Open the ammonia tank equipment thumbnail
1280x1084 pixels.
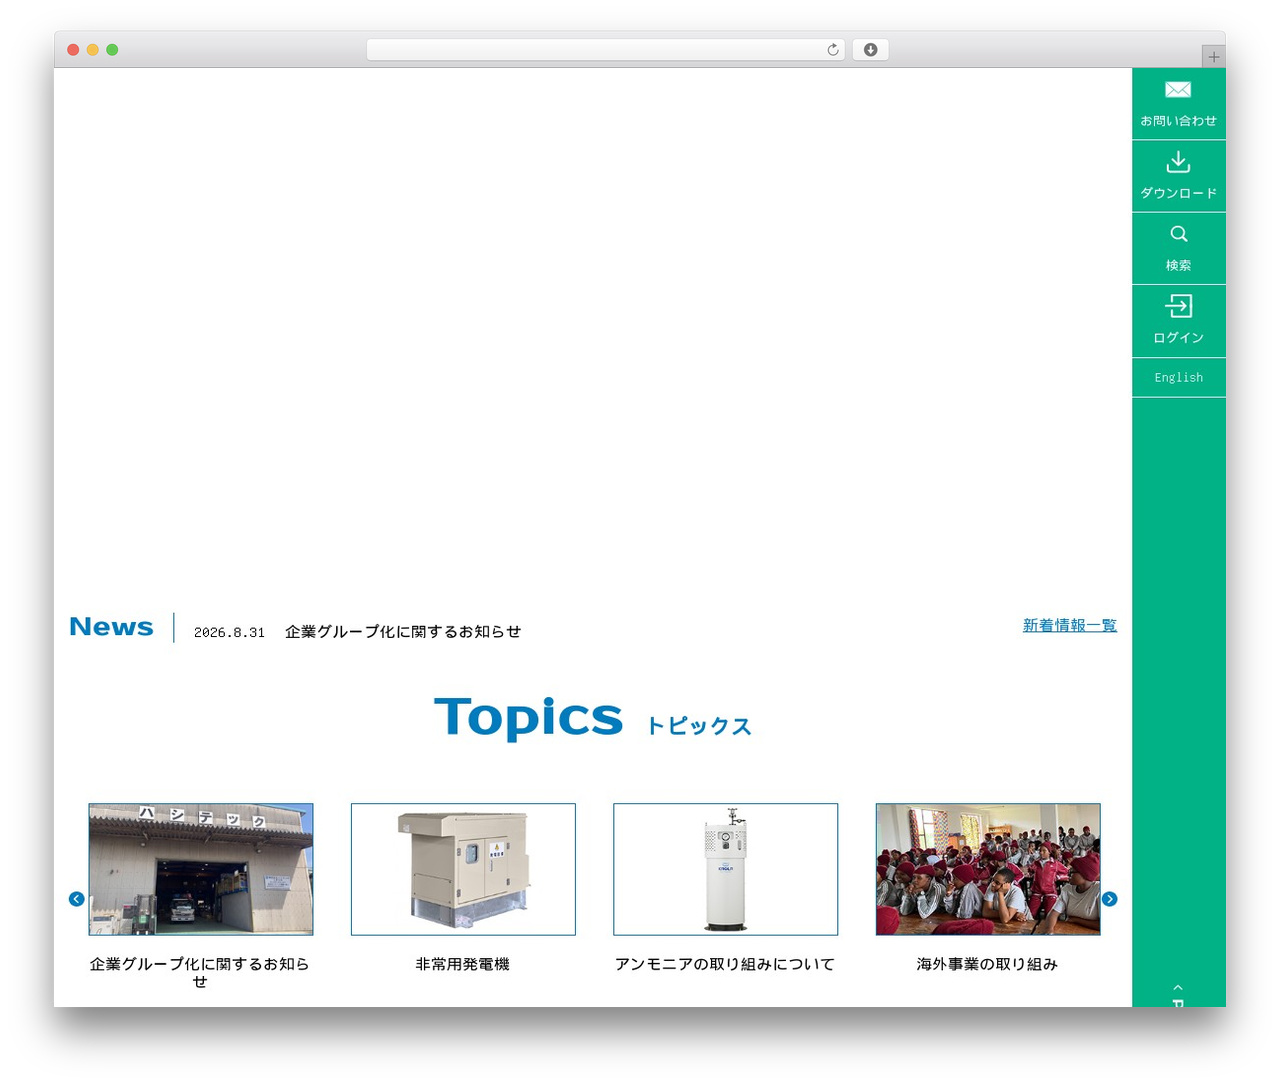[726, 869]
